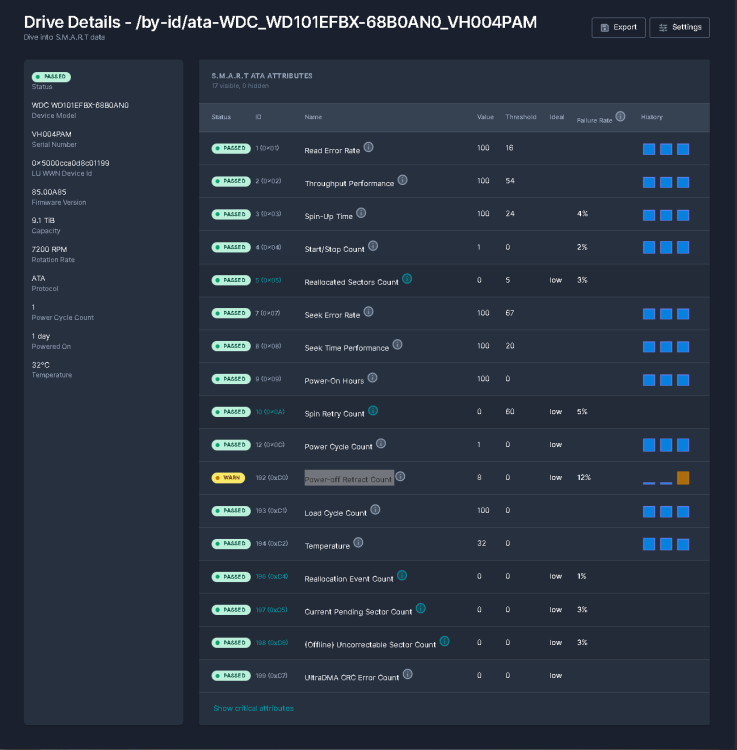The image size is (737, 750).
Task: Click the 1 day Powered On value
Action: pyautogui.click(x=41, y=336)
